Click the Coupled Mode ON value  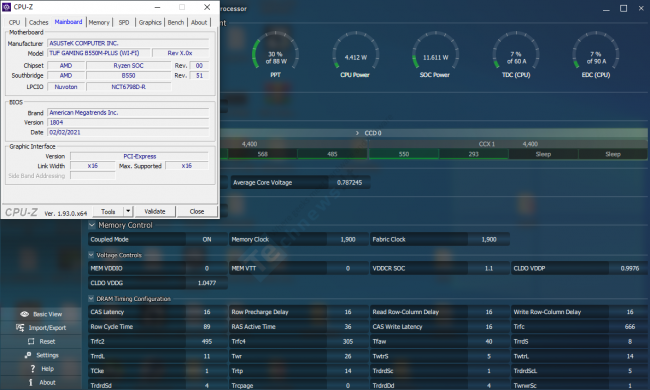207,240
